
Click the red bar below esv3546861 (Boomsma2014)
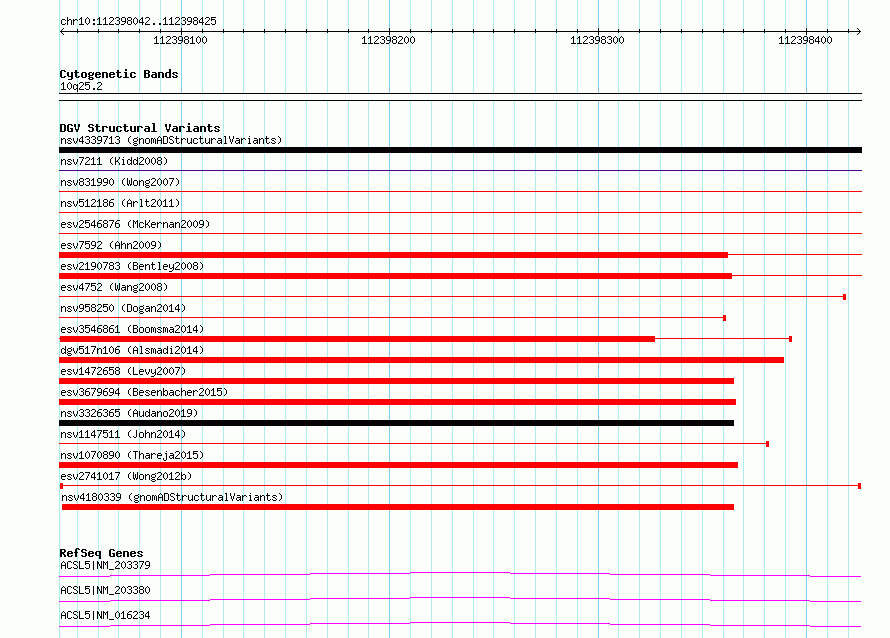(357, 339)
